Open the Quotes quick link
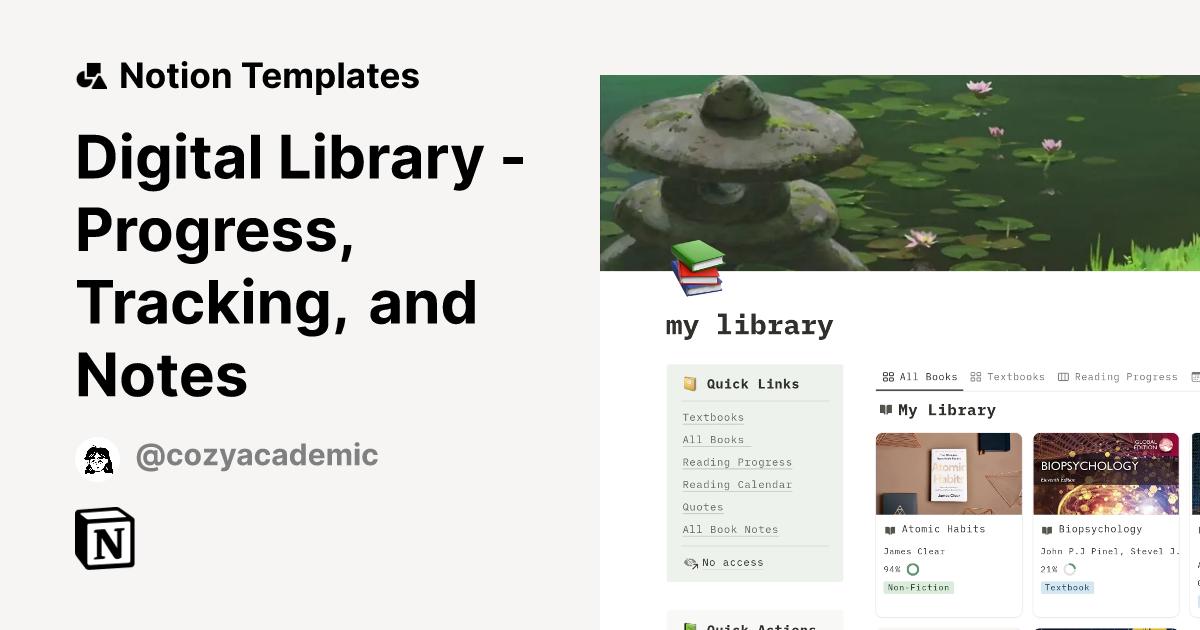Image resolution: width=1200 pixels, height=630 pixels. [x=702, y=507]
